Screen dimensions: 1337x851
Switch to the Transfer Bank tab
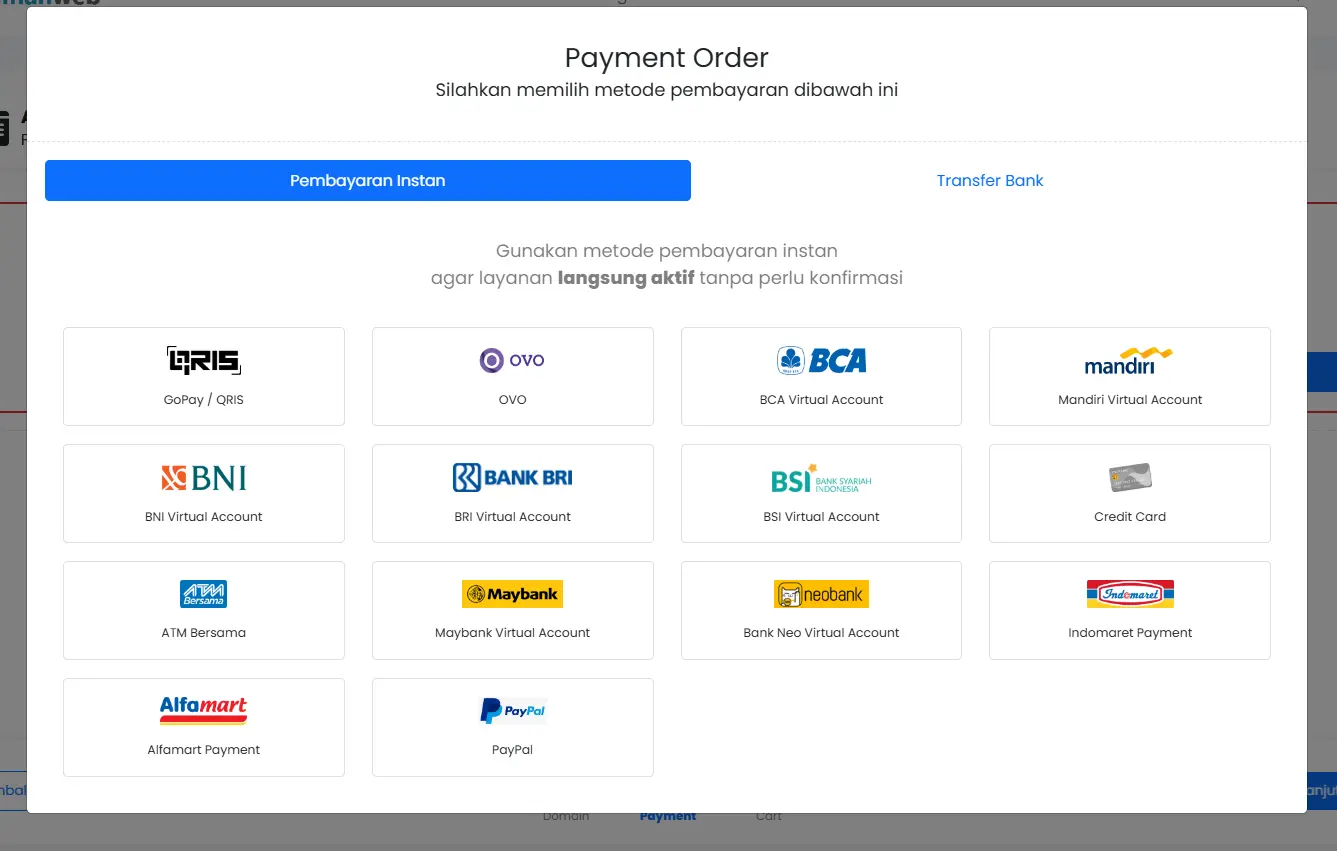[x=990, y=181]
